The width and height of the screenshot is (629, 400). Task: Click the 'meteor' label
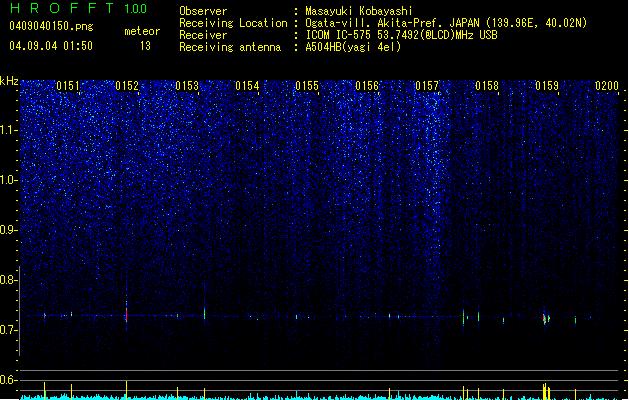pos(142,31)
